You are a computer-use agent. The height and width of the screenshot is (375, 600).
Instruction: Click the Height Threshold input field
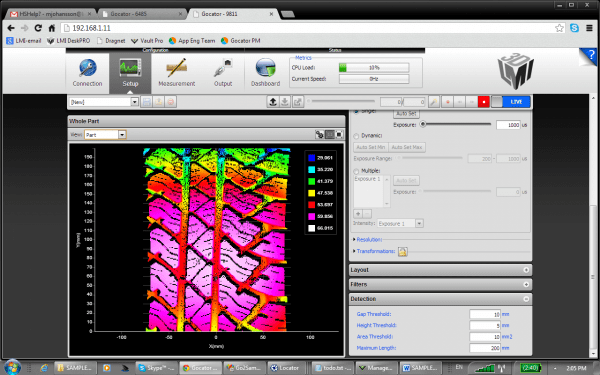tap(485, 326)
